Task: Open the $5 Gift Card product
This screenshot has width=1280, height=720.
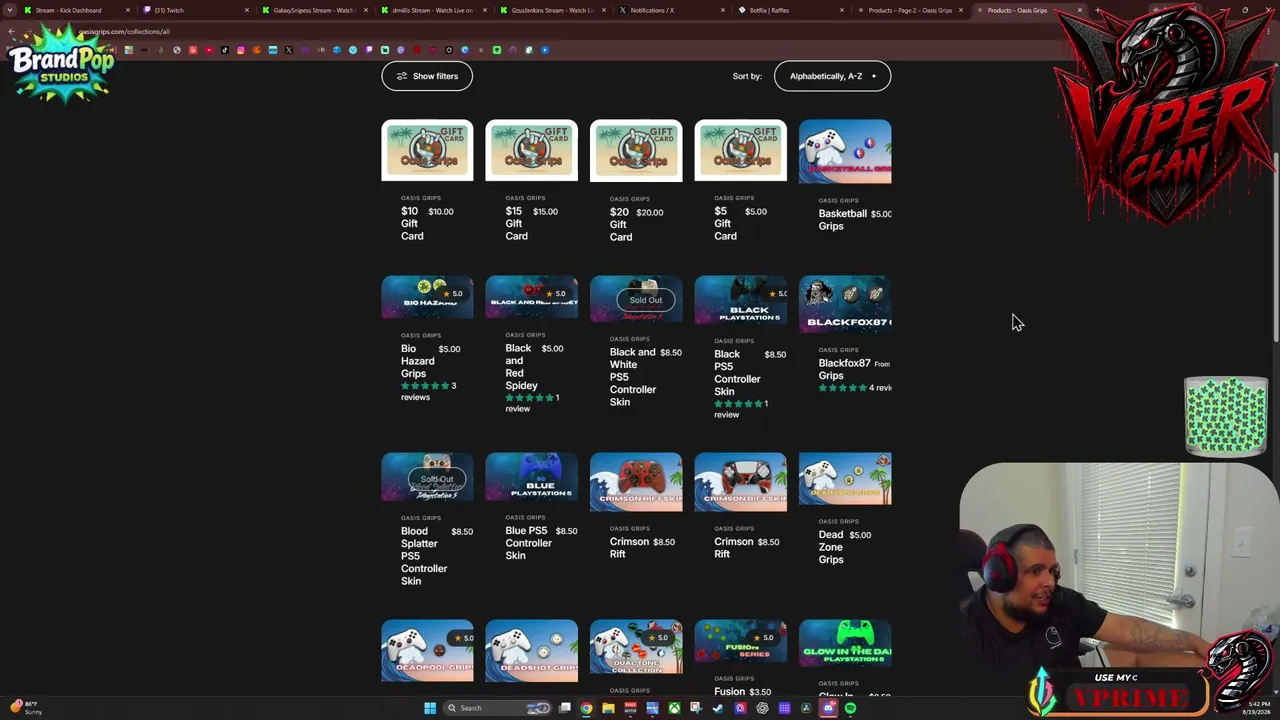Action: pos(725,223)
